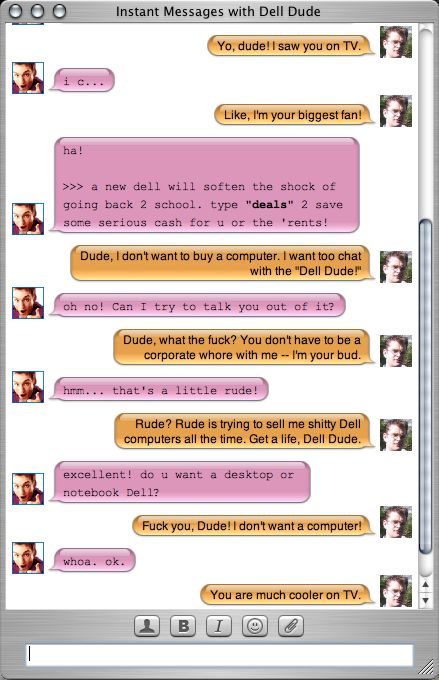This screenshot has height=680, width=439.
Task: Click the buddy info person icon
Action: pyautogui.click(x=147, y=626)
